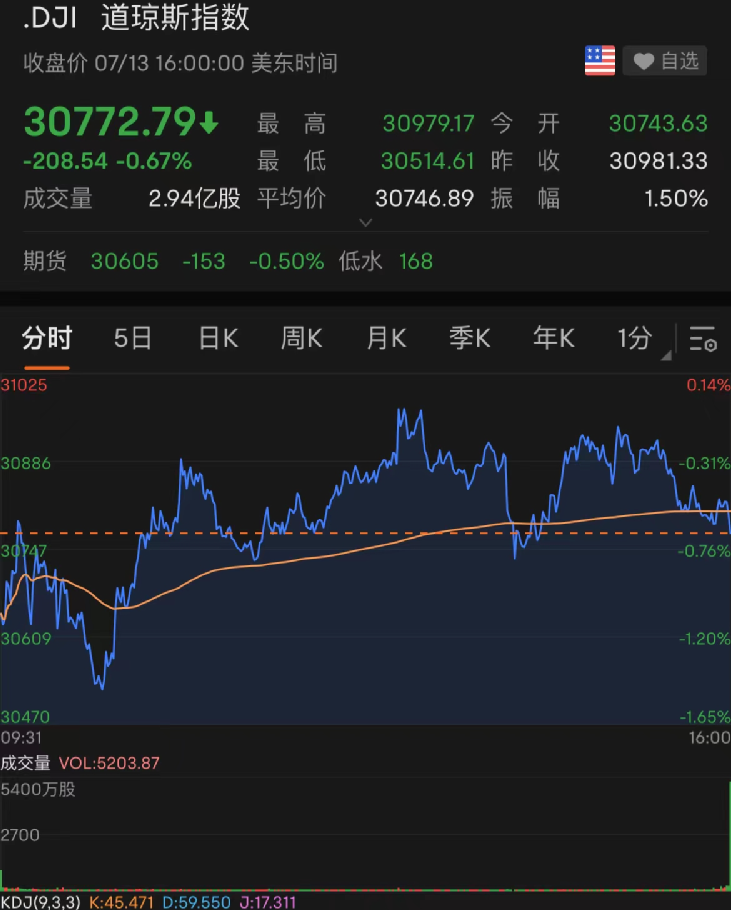Tap the -1.65% axis label
Viewport: 731px width, 910px height.
[704, 717]
